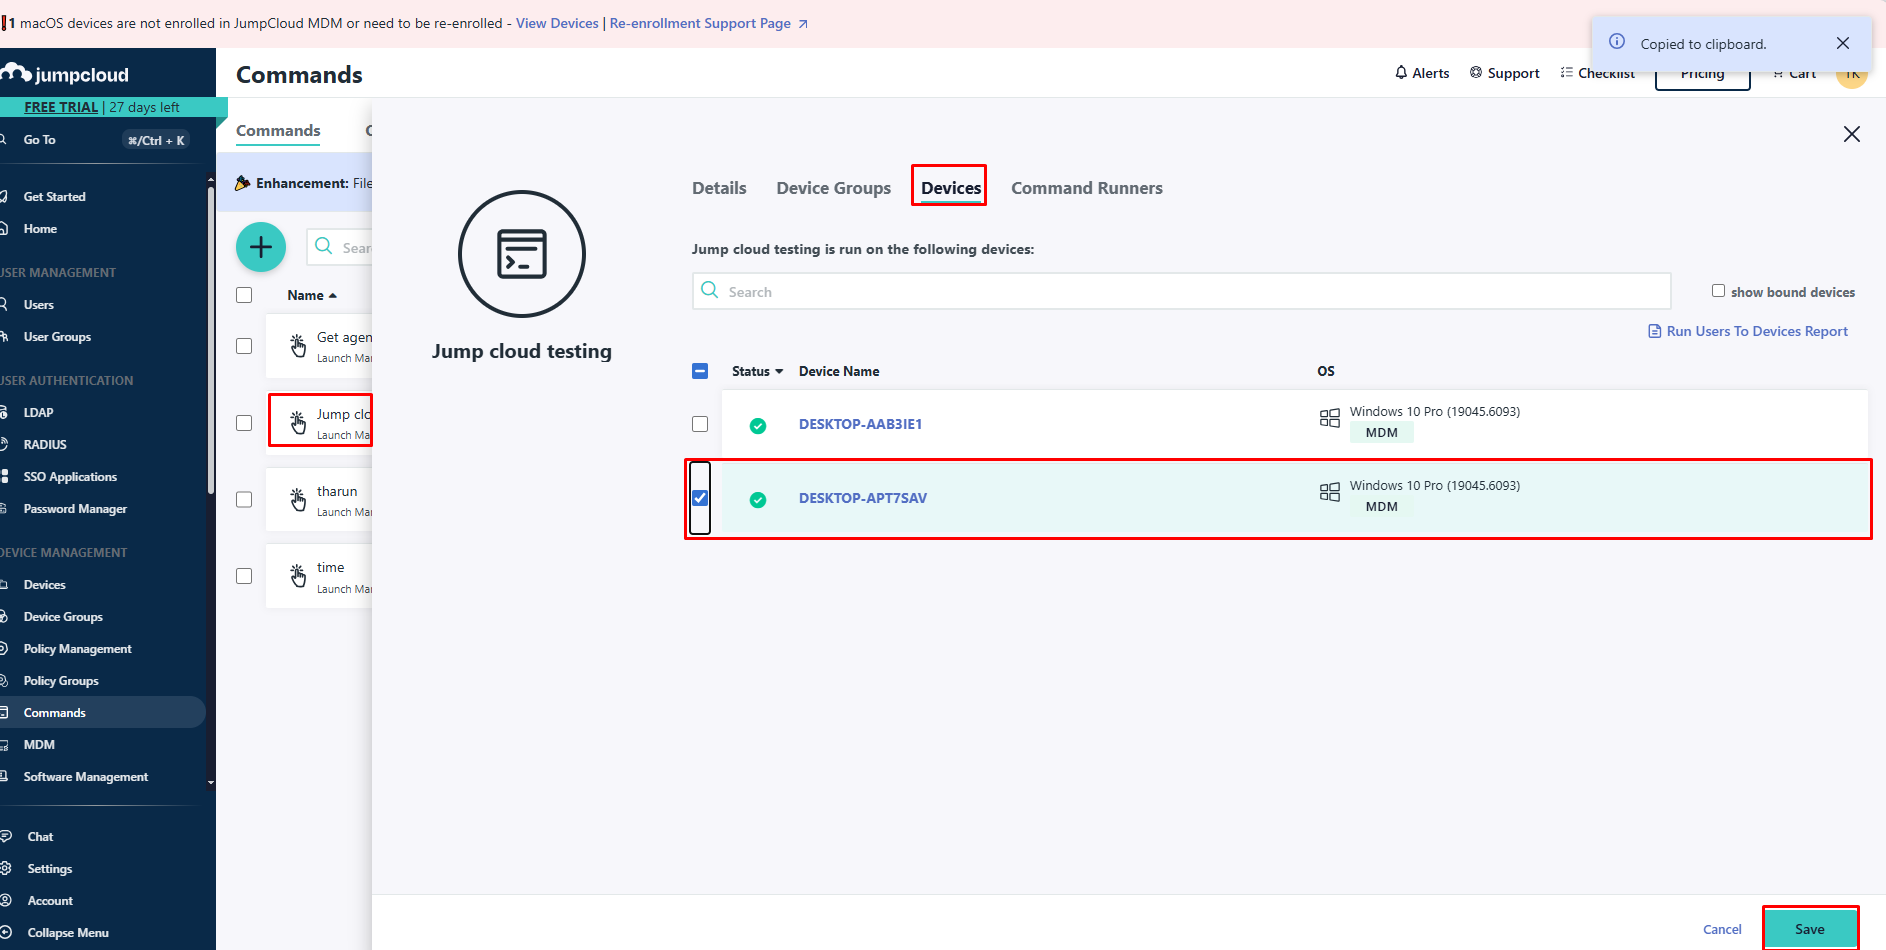Select the Devices tab
1886x950 pixels.
(x=950, y=188)
